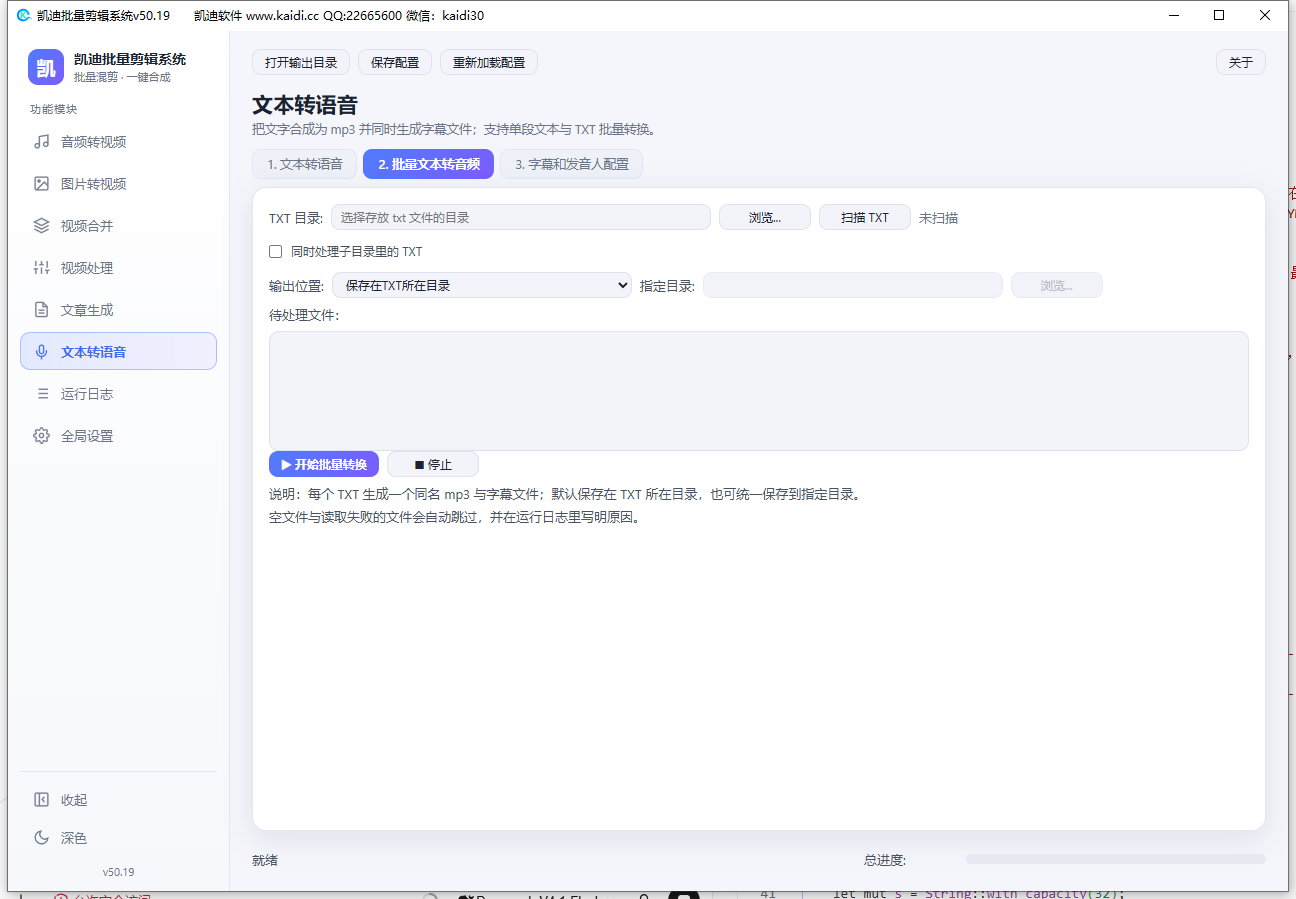Click the 视频合并 layers icon
Viewport: 1296px width, 899px height.
(41, 226)
